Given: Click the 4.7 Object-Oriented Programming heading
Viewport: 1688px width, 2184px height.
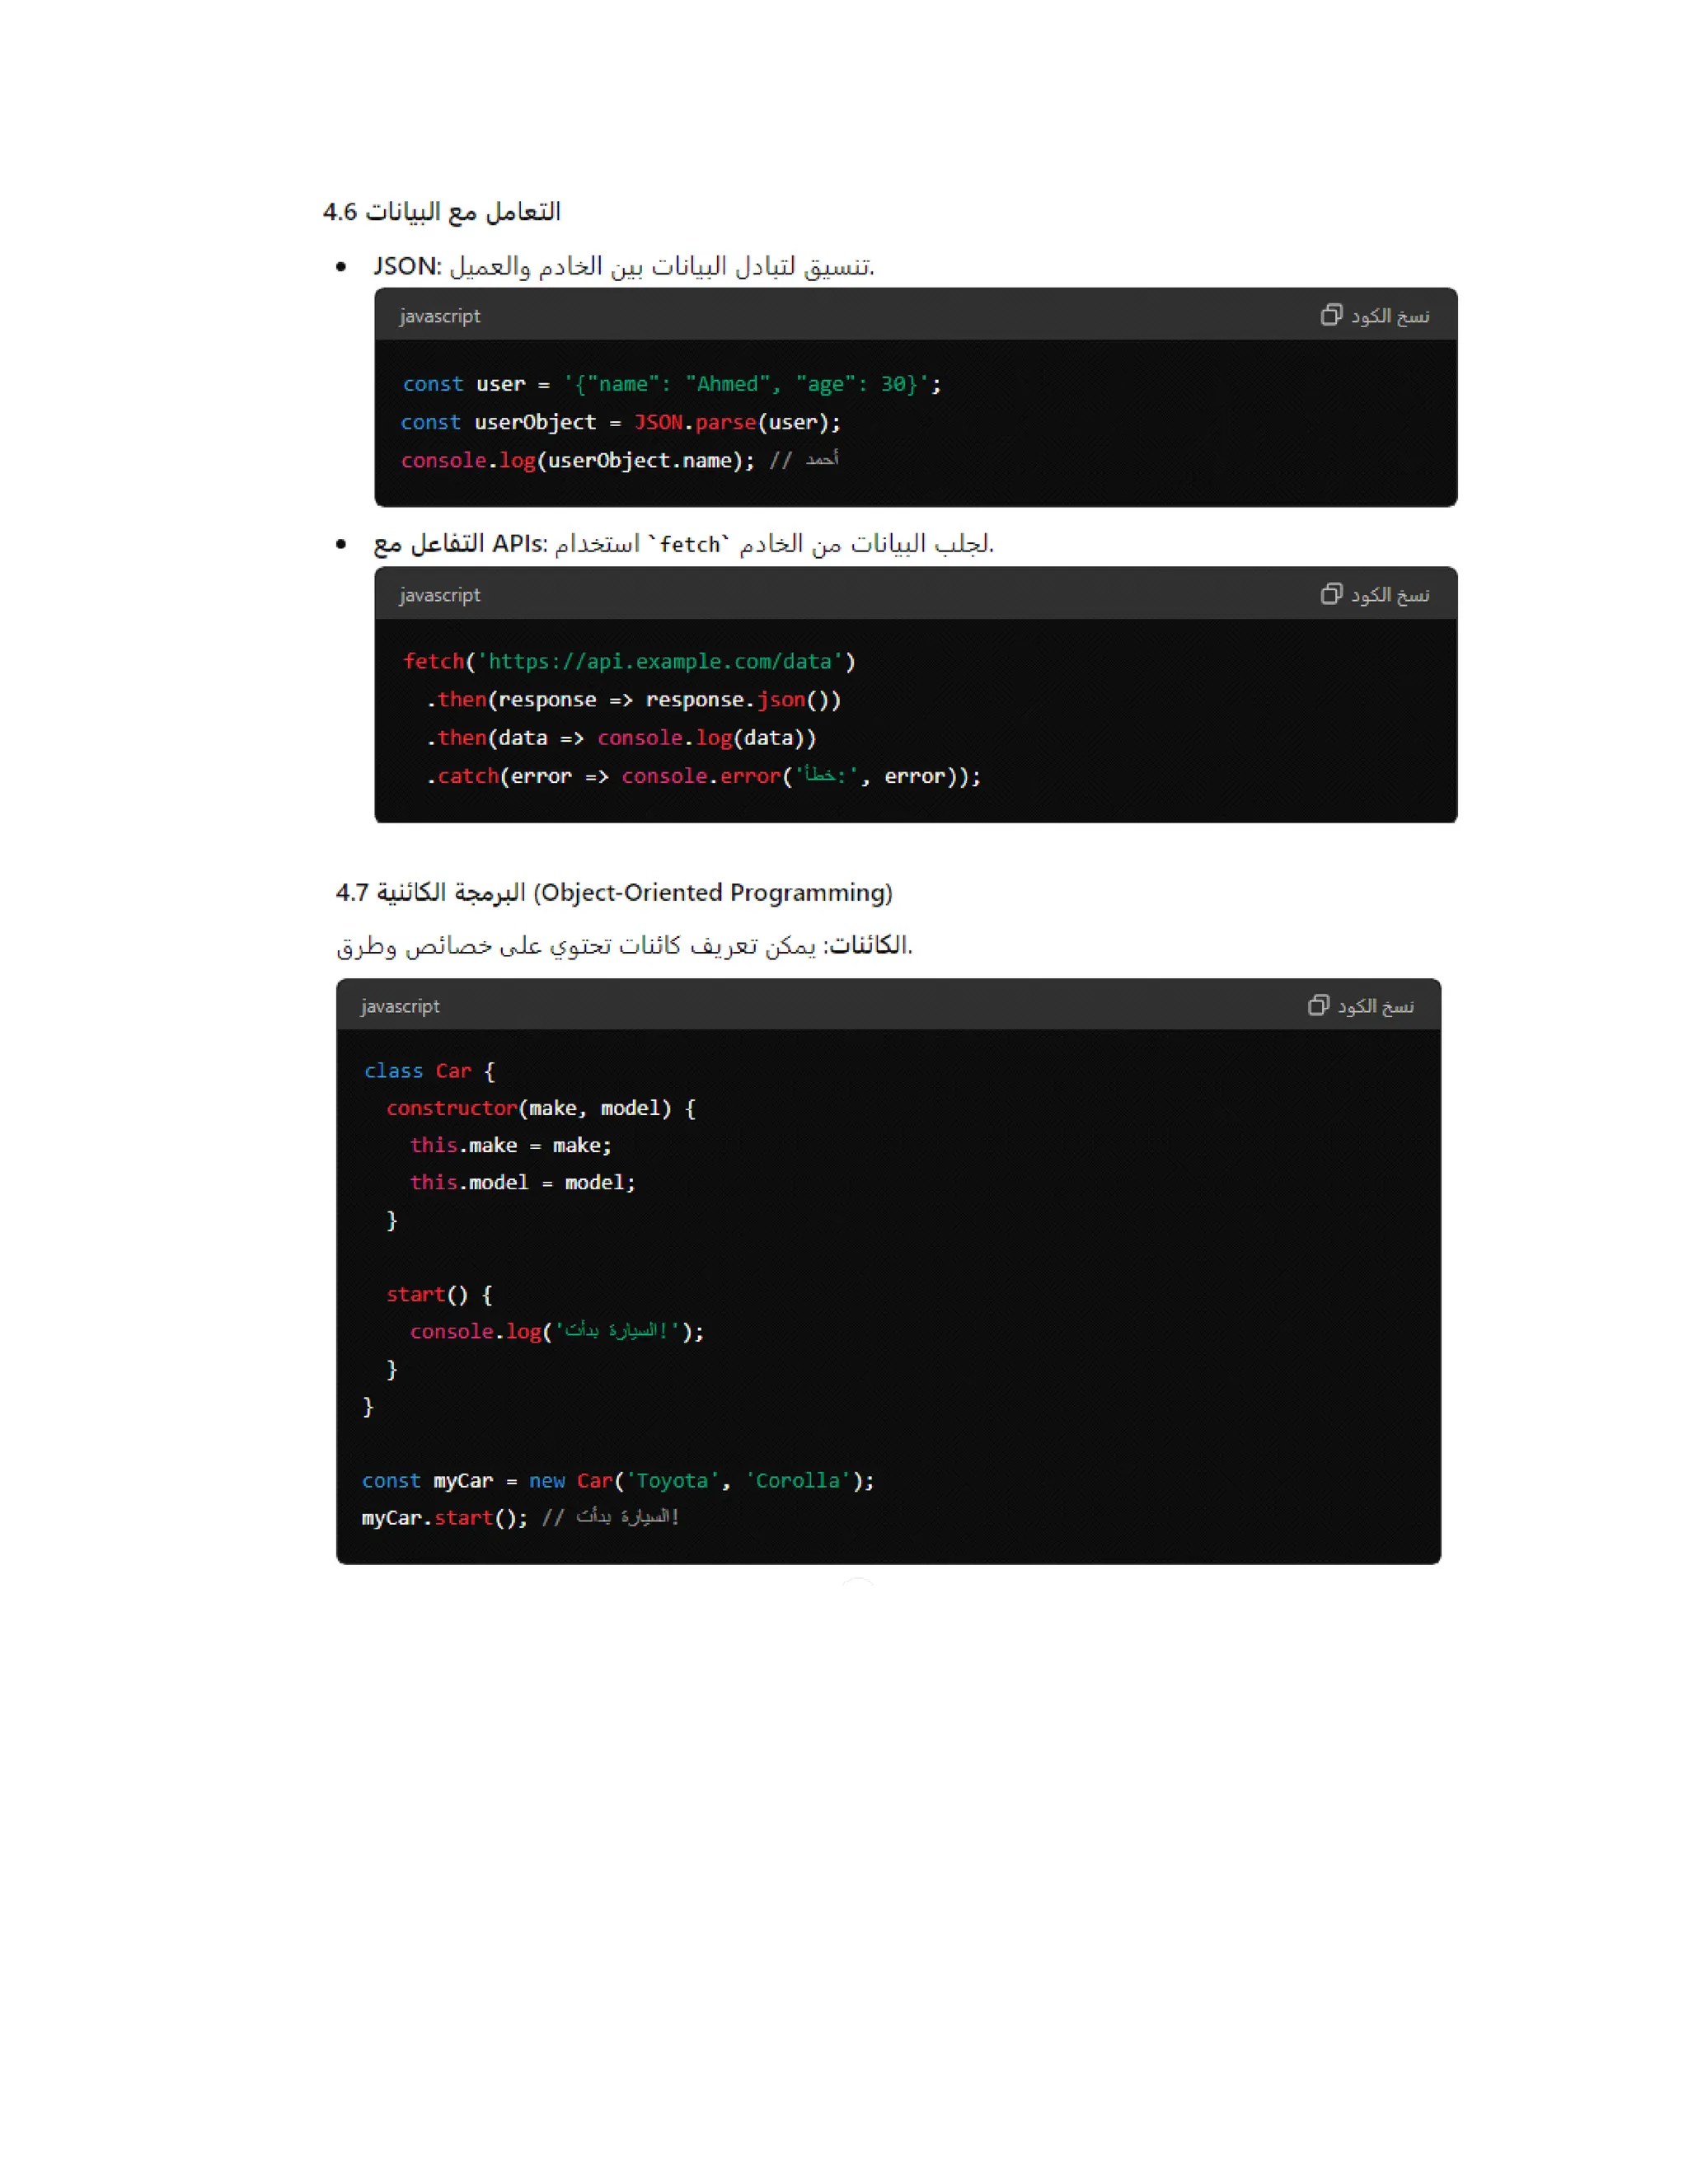Looking at the screenshot, I should pos(614,892).
